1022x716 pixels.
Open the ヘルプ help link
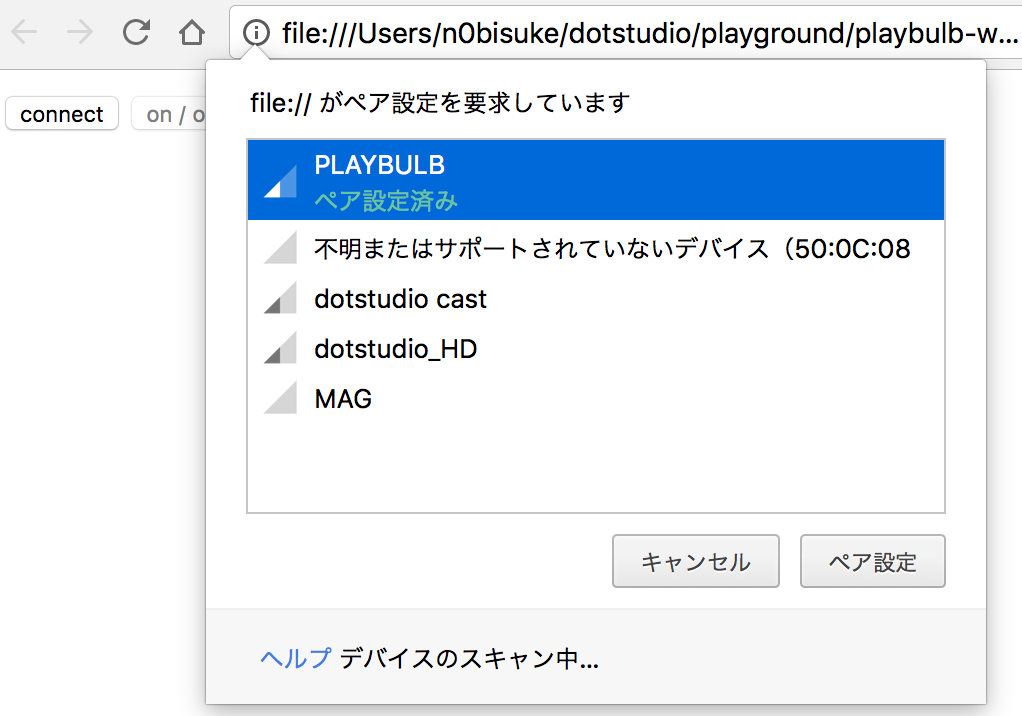coord(295,658)
